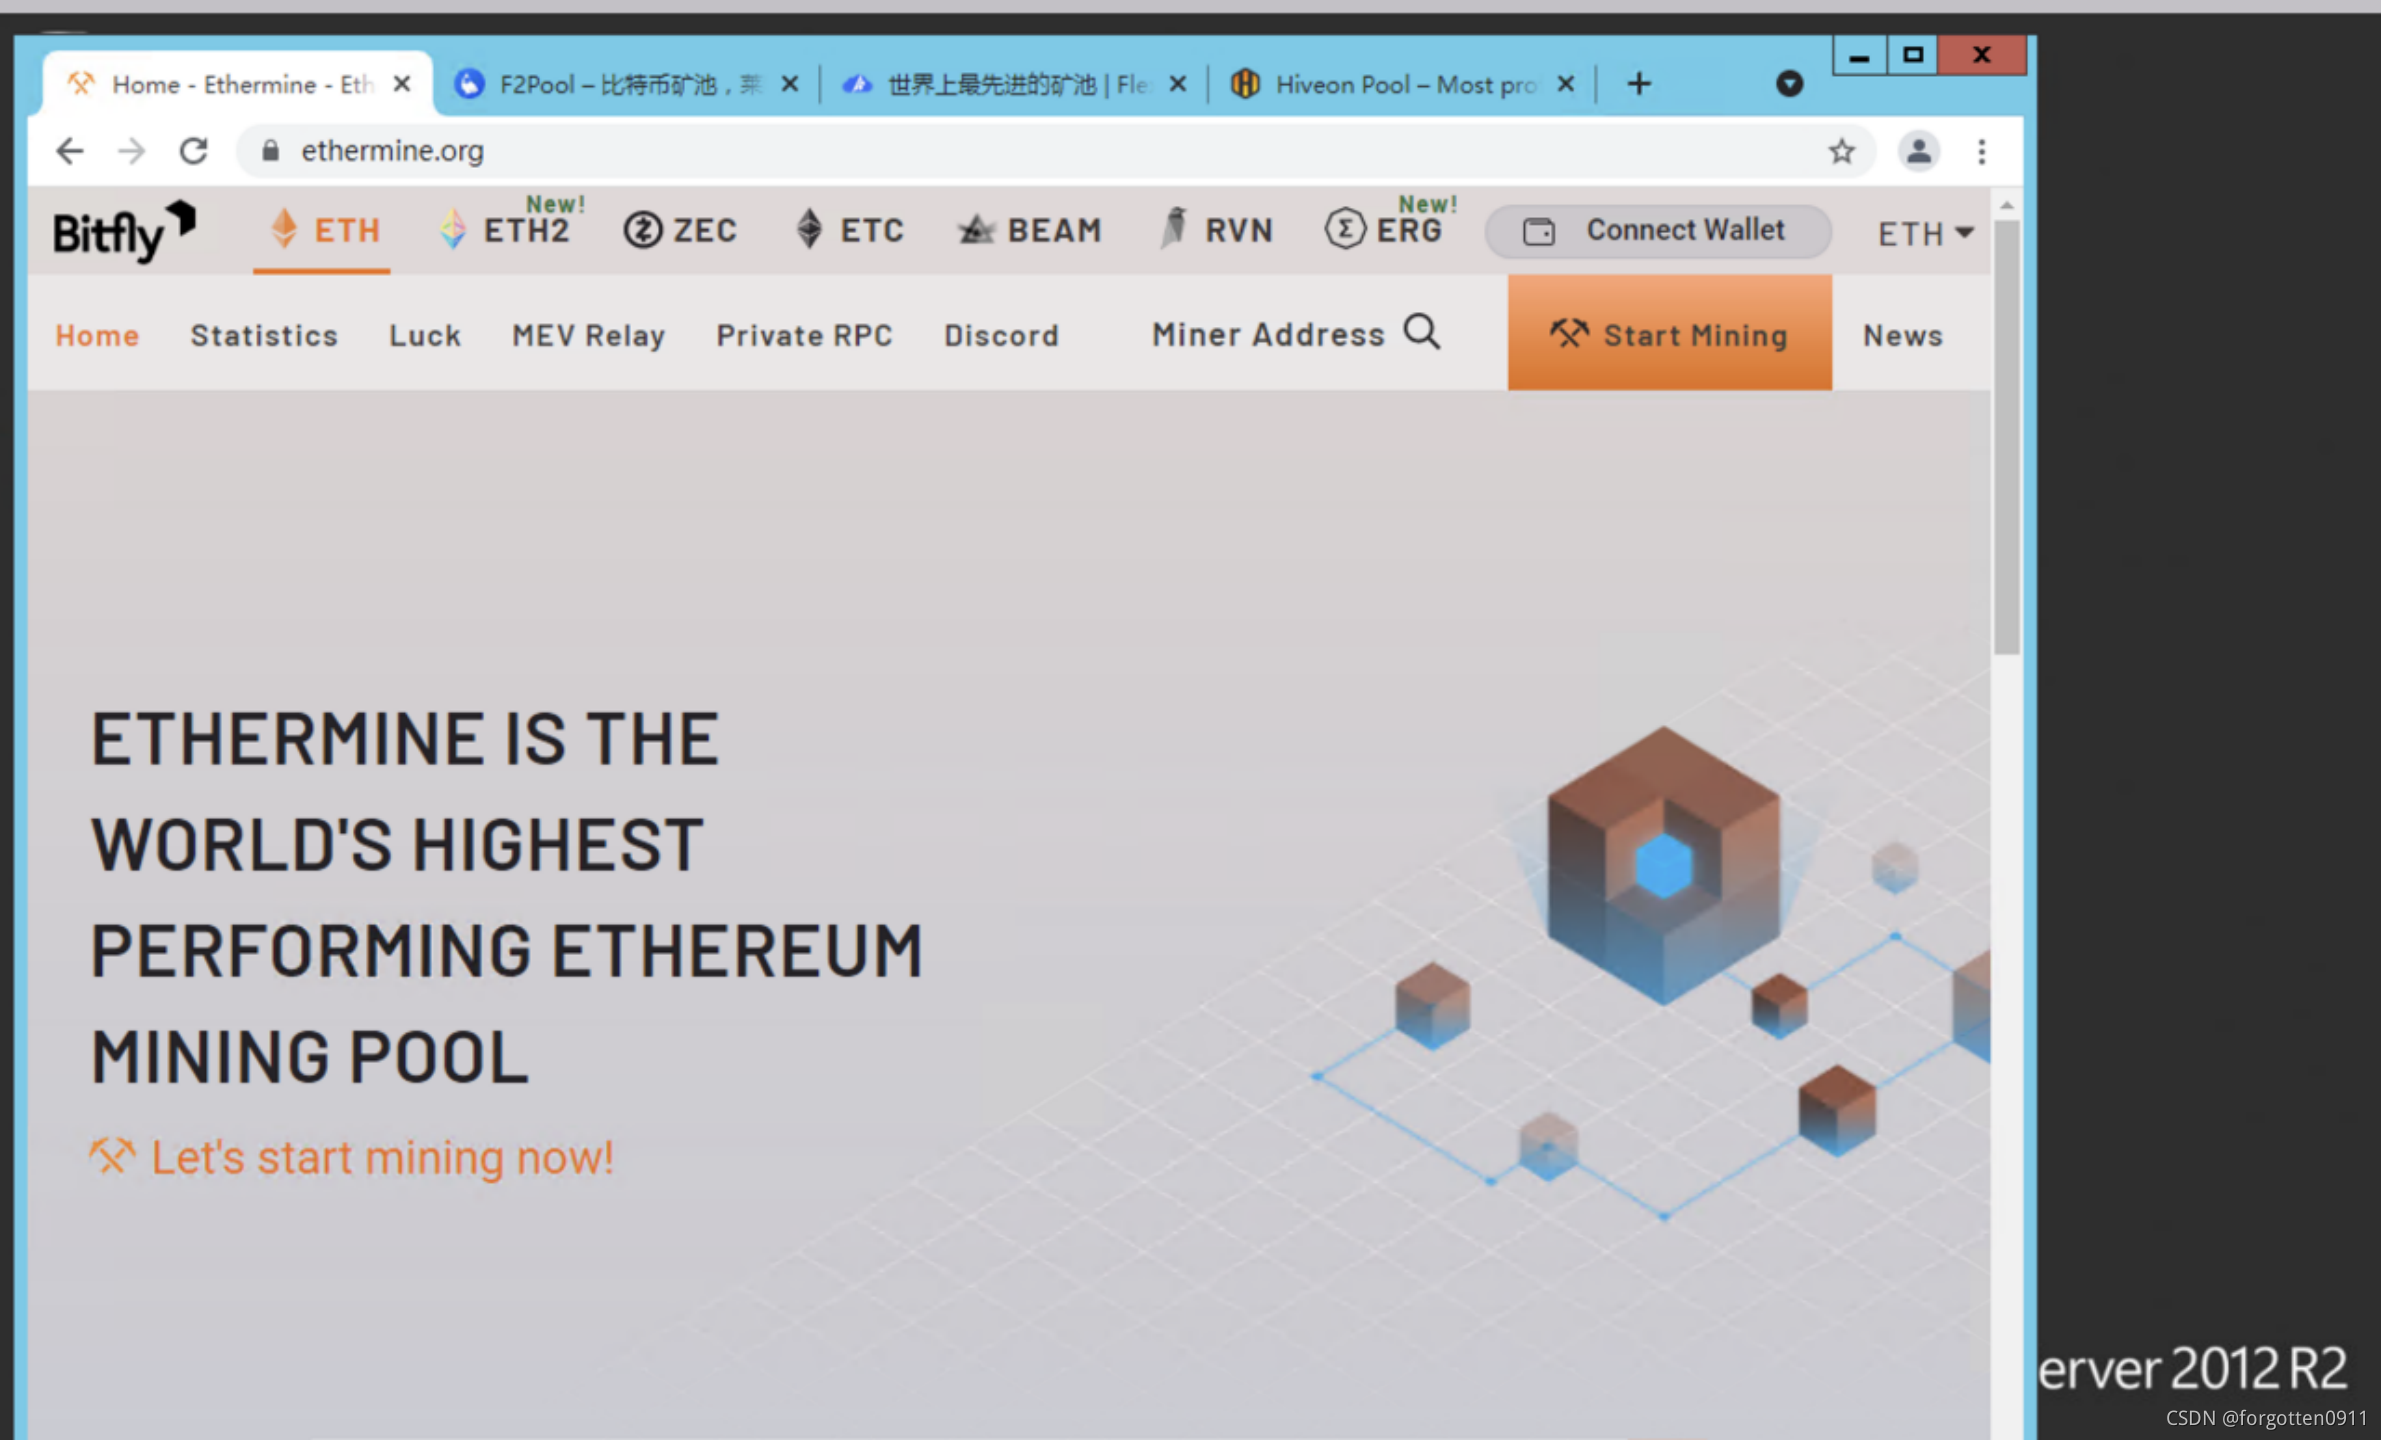The width and height of the screenshot is (2381, 1440).
Task: Focus the Miner Address search field
Action: click(1268, 335)
